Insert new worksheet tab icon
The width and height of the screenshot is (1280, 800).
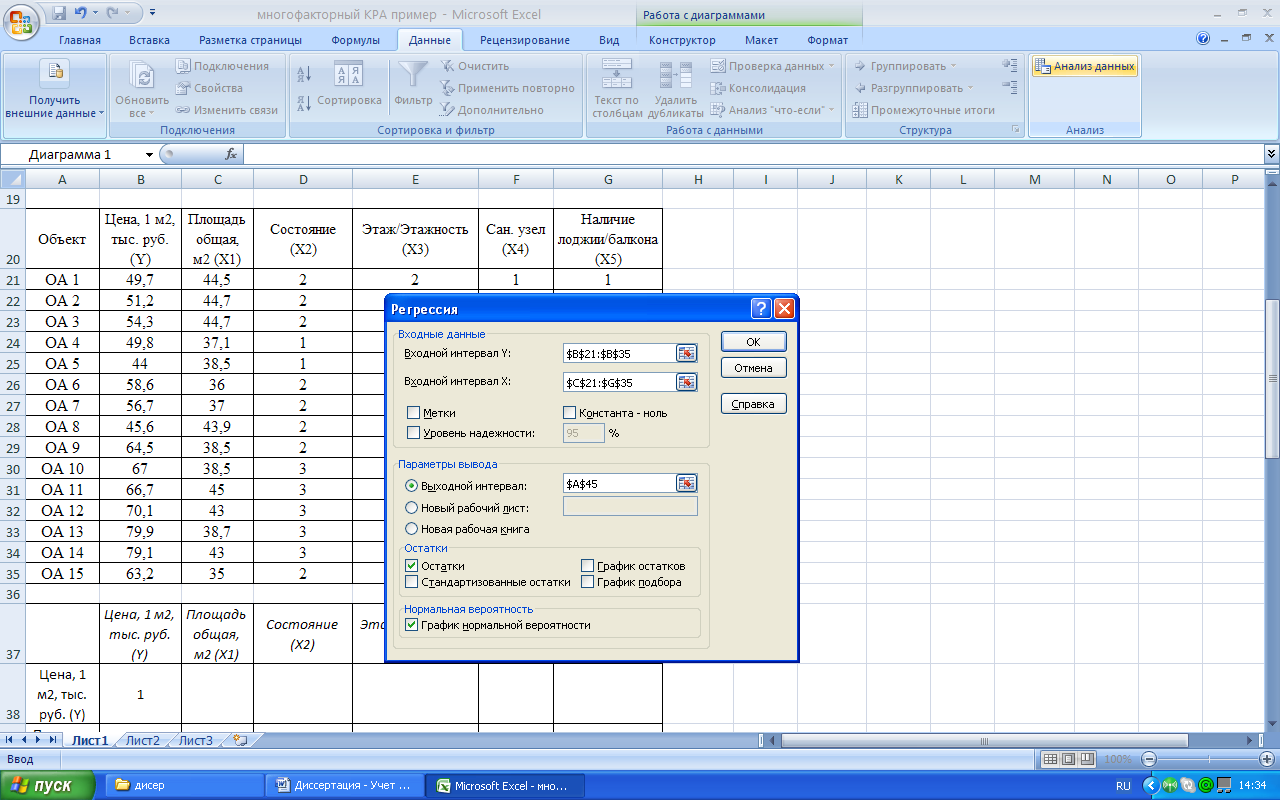coord(239,740)
